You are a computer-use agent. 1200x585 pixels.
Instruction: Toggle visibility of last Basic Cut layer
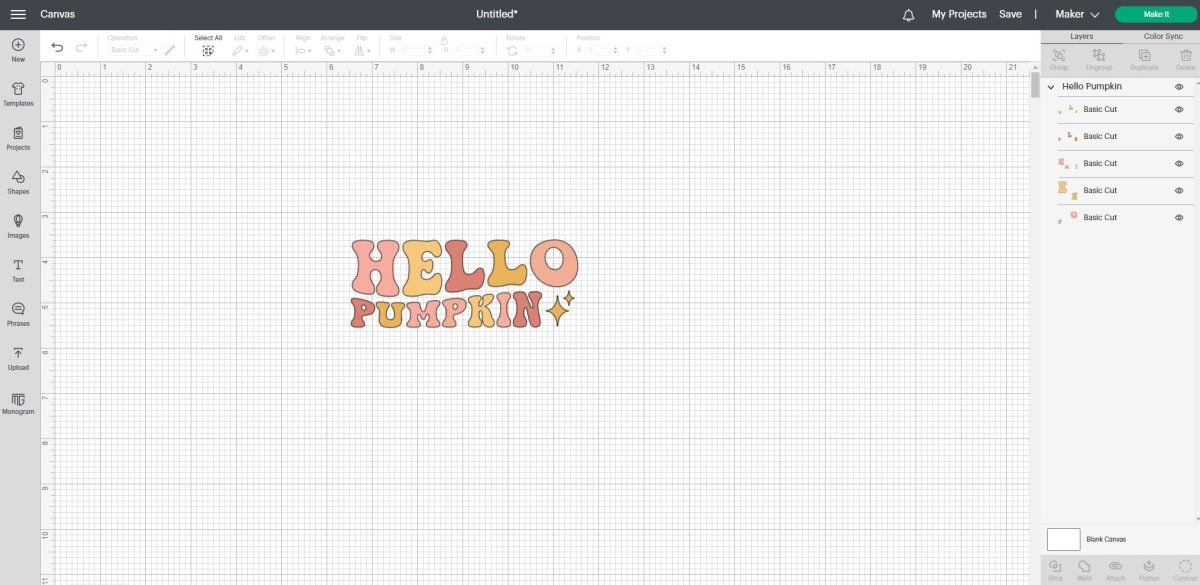[x=1179, y=217]
